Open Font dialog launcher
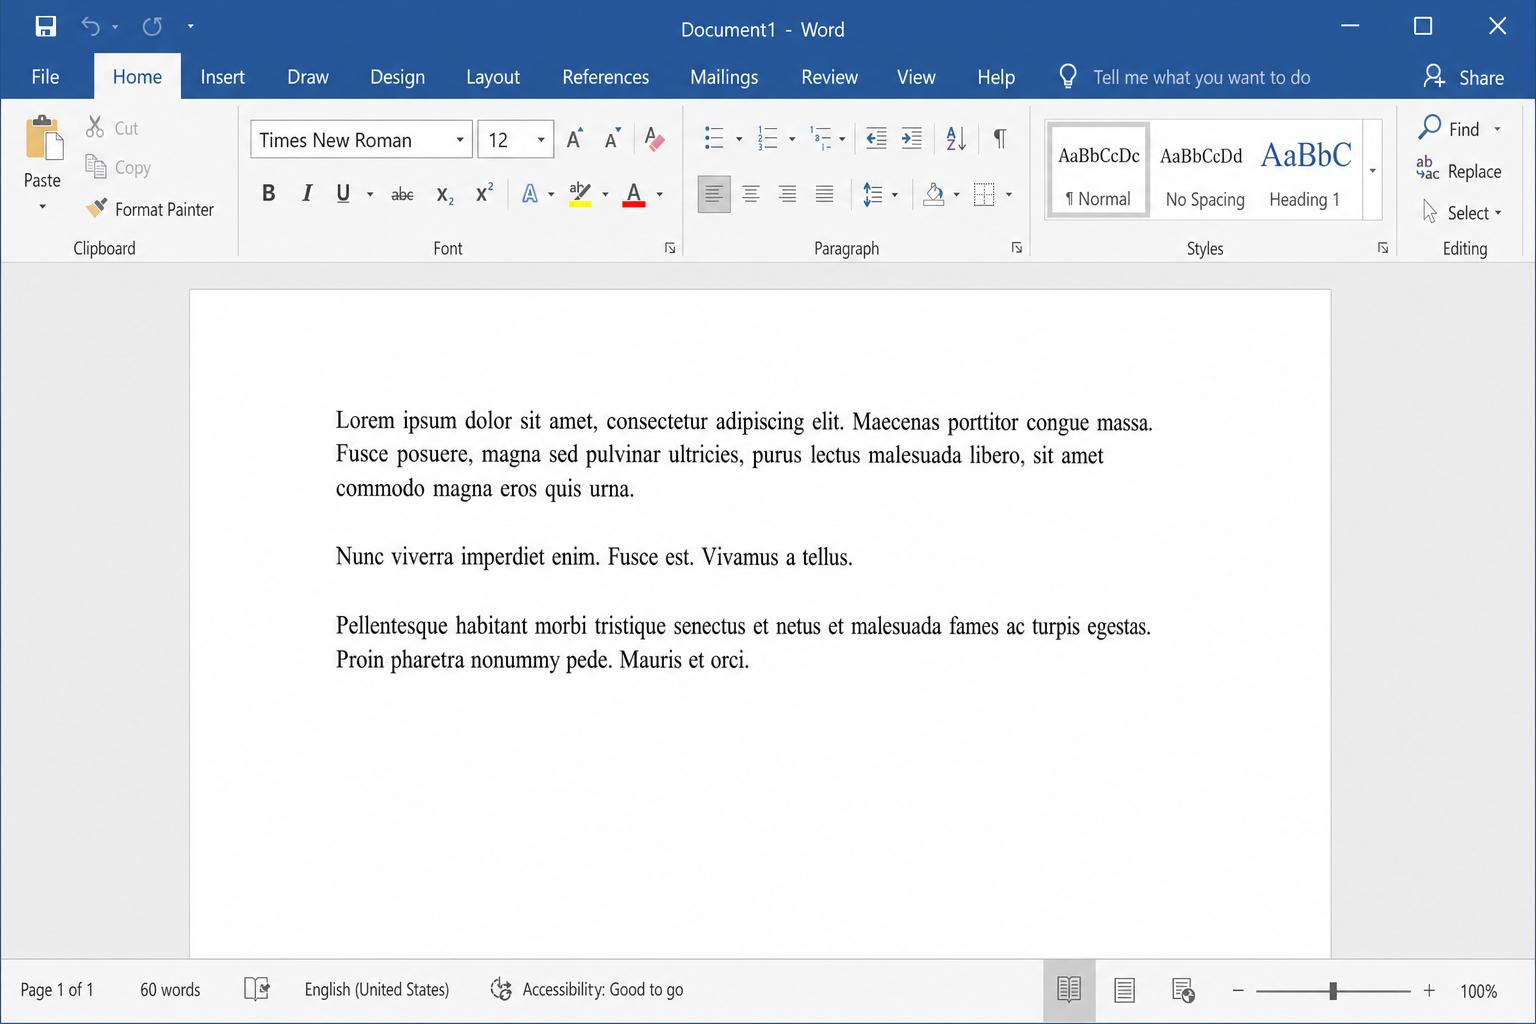Viewport: 1536px width, 1024px height. pos(670,248)
